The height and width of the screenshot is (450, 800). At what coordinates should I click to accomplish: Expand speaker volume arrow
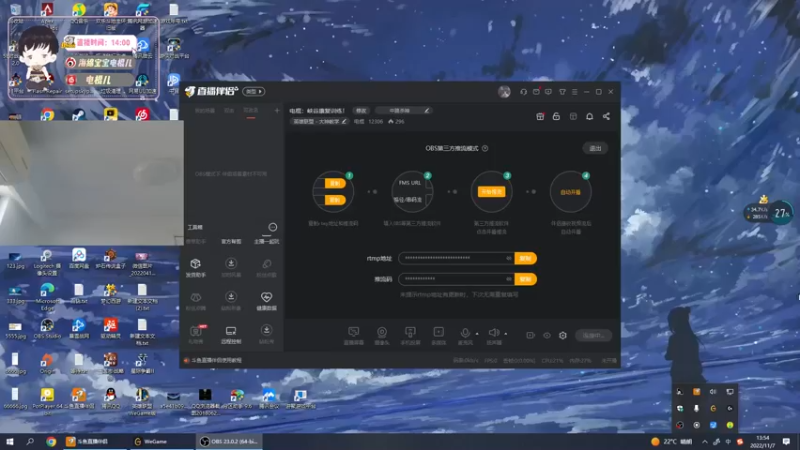pyautogui.click(x=506, y=334)
